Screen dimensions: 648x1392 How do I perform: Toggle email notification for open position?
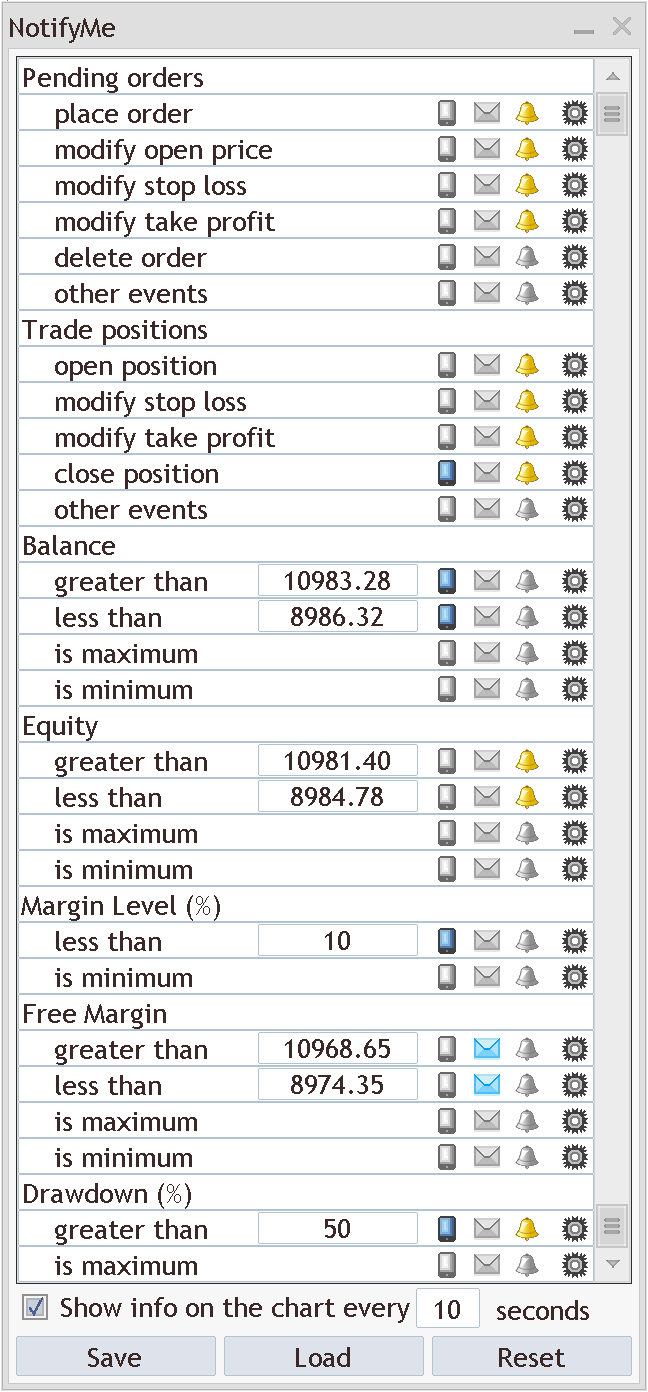[486, 366]
